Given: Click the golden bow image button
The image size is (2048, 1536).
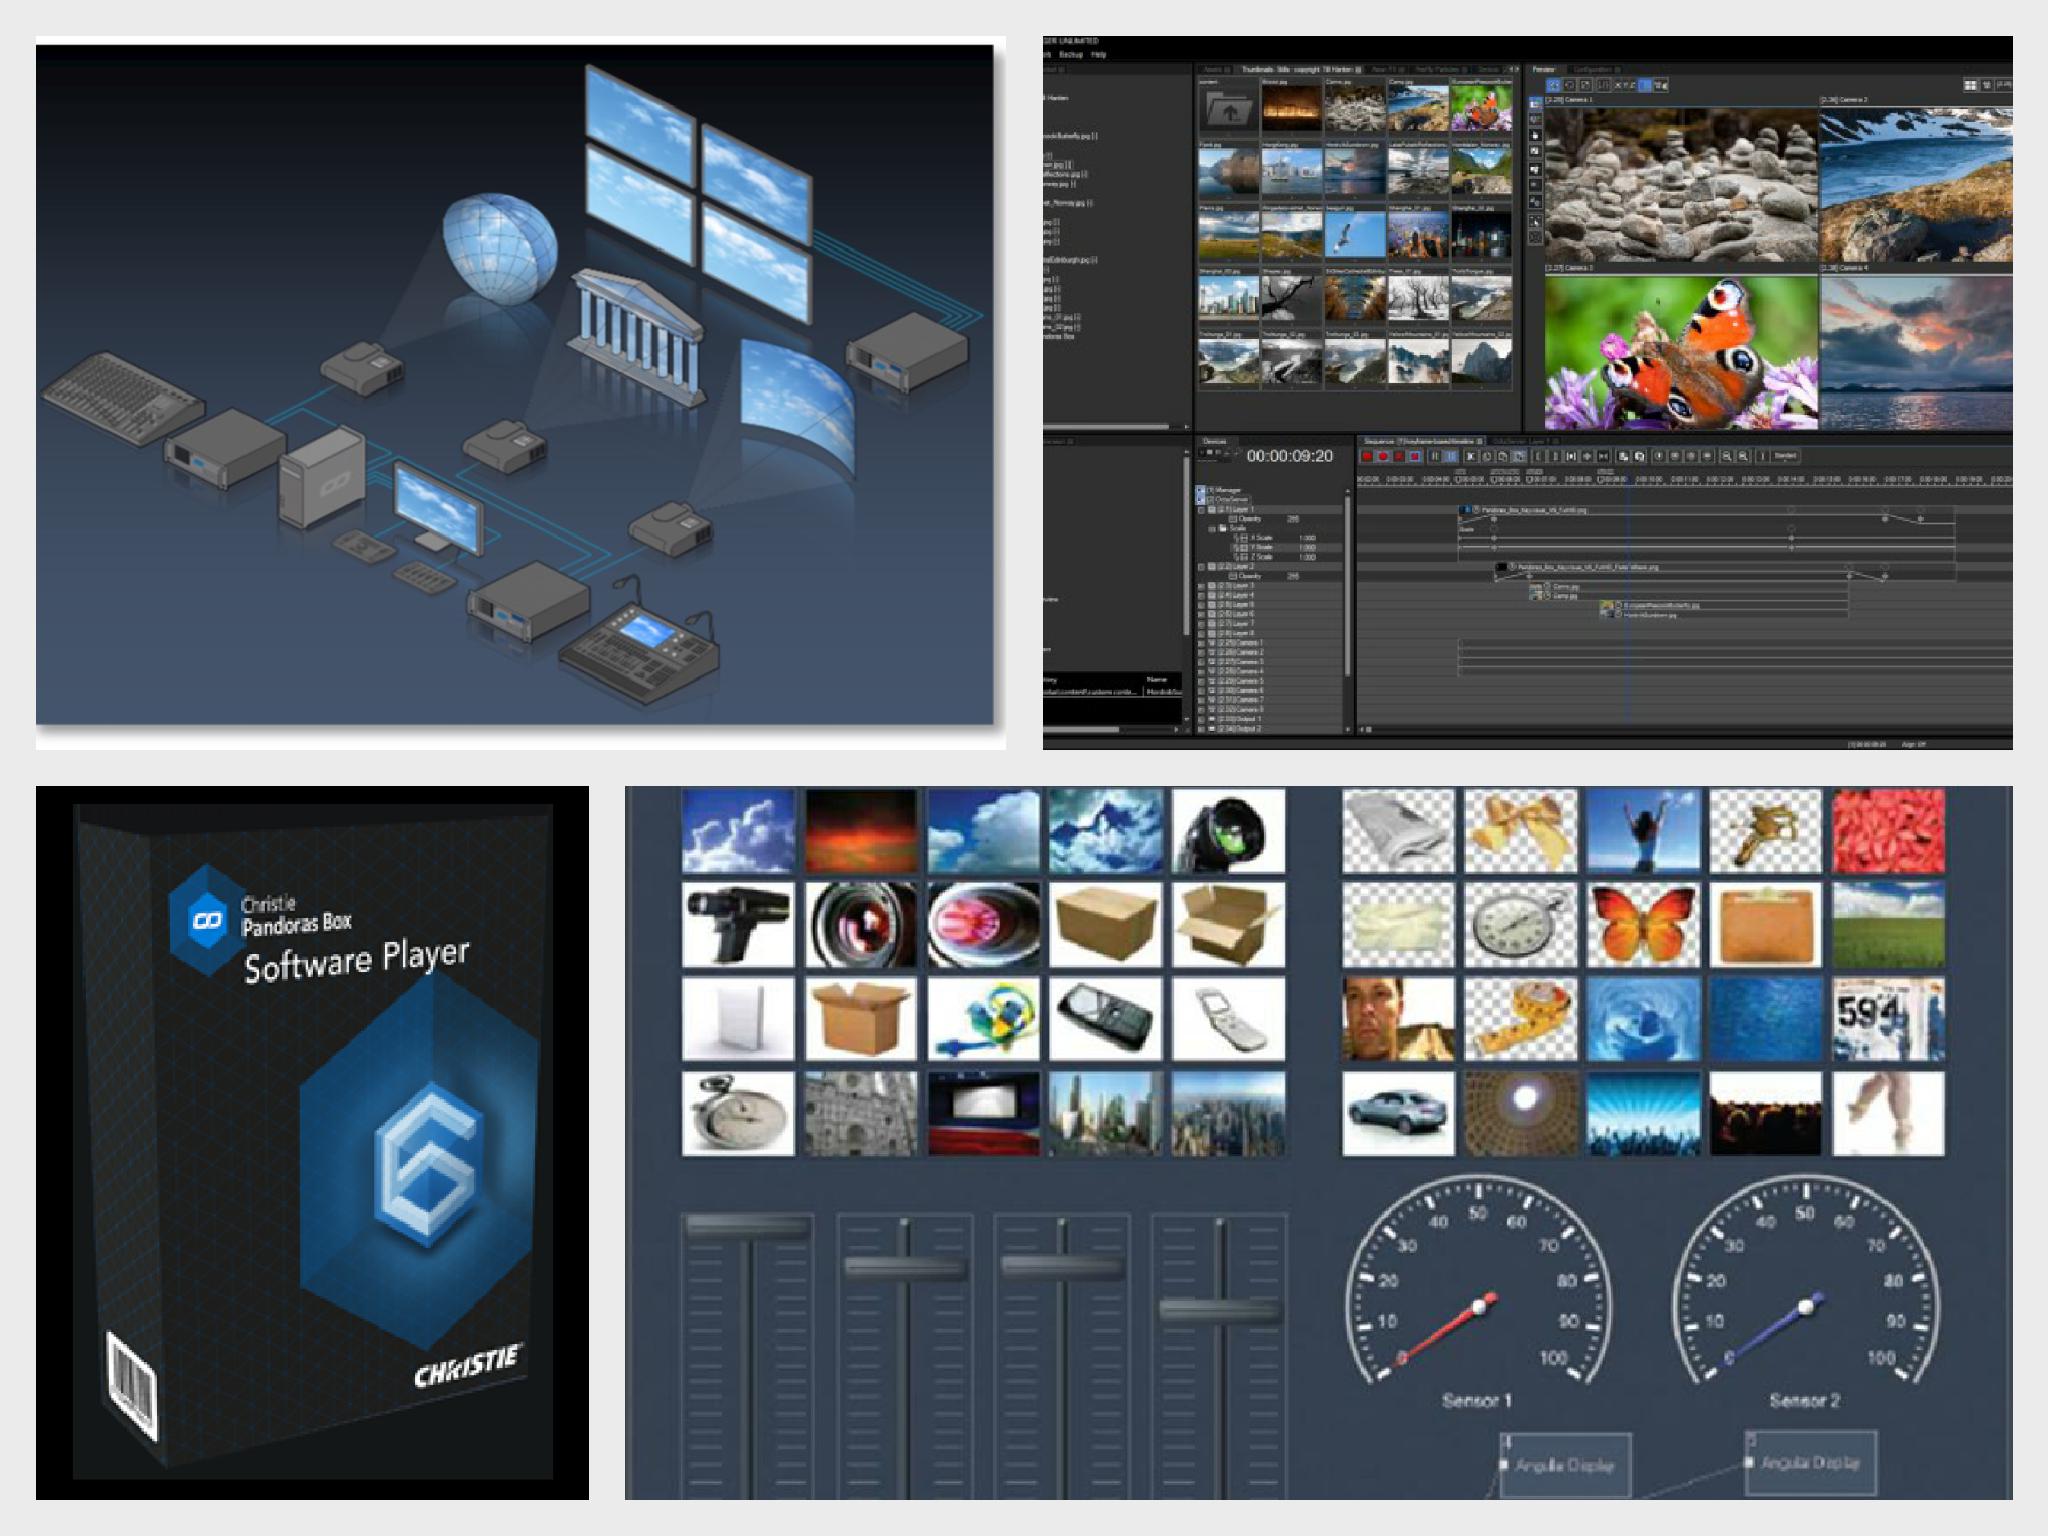Looking at the screenshot, I should click(1521, 830).
